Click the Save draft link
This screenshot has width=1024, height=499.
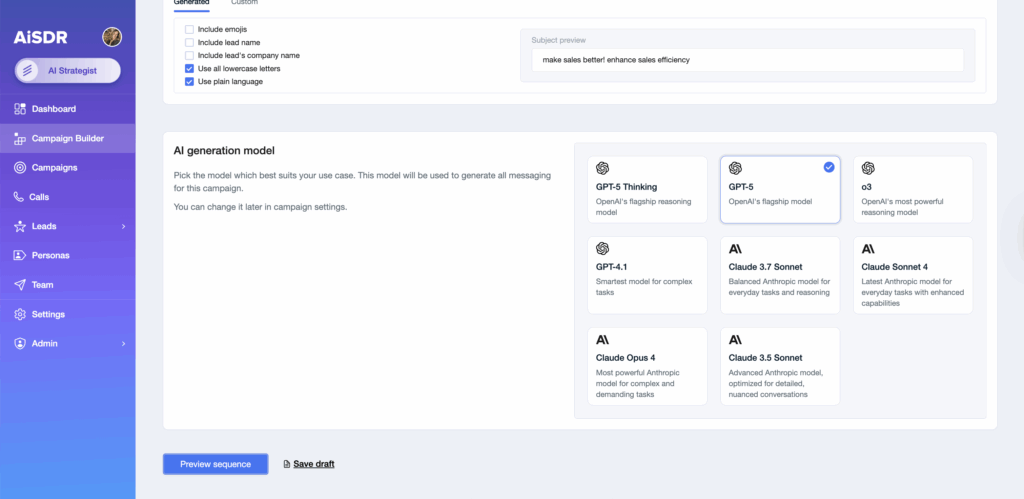click(313, 464)
